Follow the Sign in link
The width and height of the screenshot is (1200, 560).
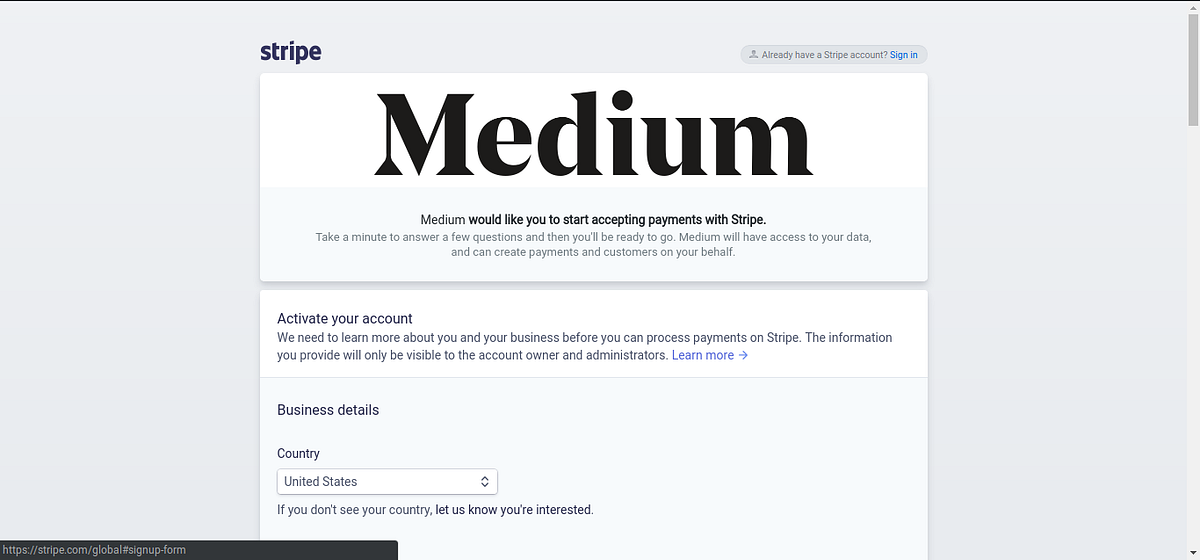(903, 55)
